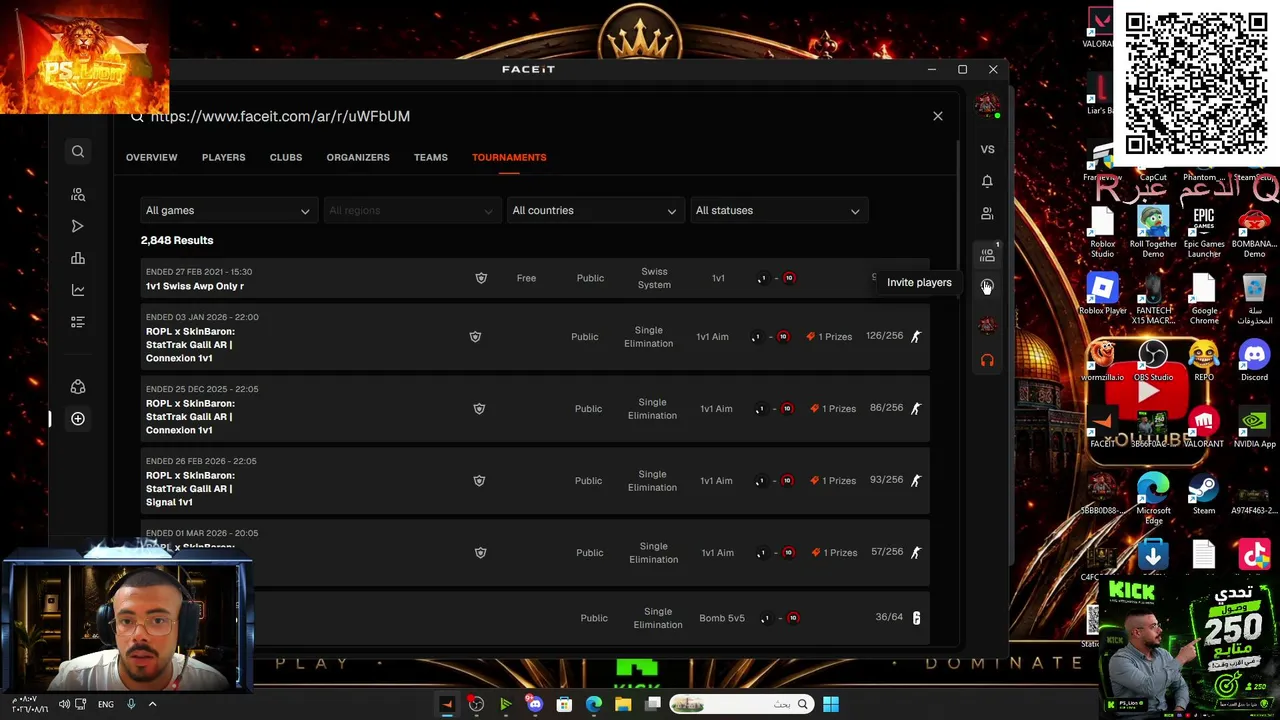Click the Bomb 5v5 mode text
The height and width of the screenshot is (720, 1280).
tap(722, 618)
